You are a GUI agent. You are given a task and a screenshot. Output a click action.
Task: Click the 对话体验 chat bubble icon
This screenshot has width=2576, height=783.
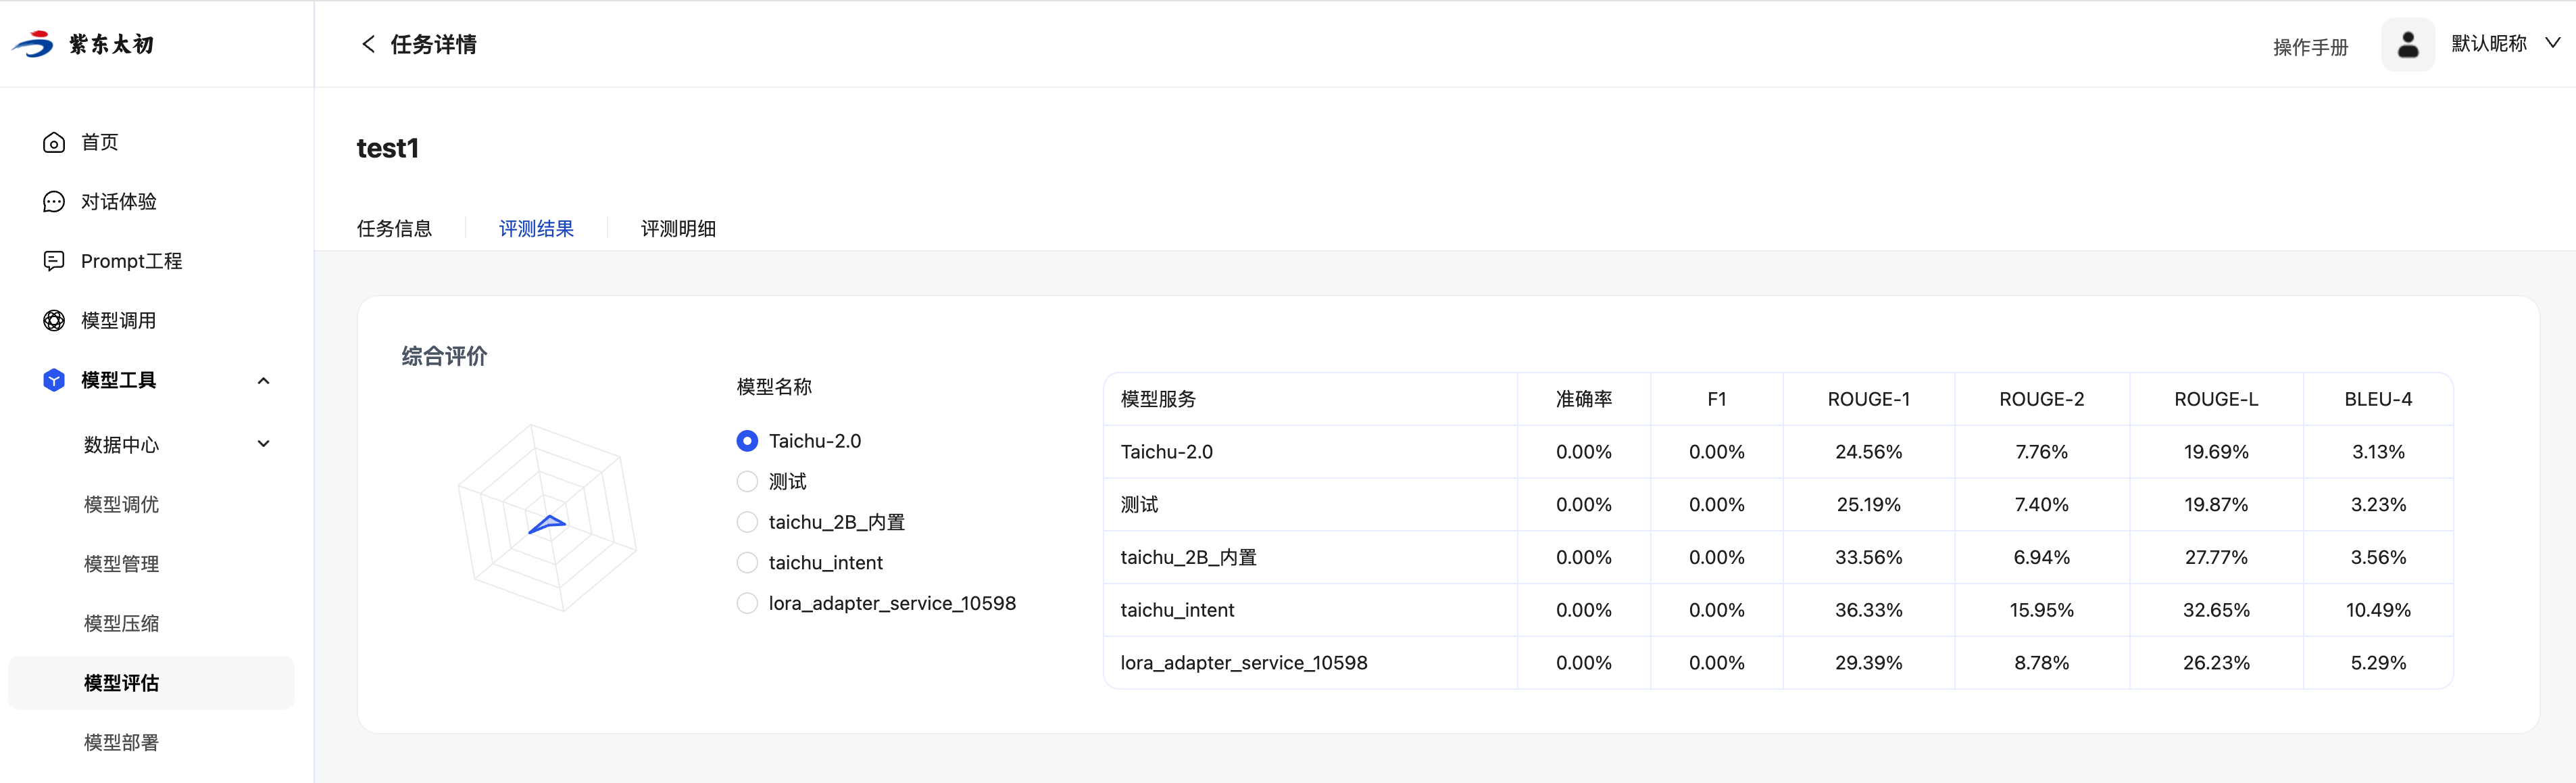coord(54,202)
